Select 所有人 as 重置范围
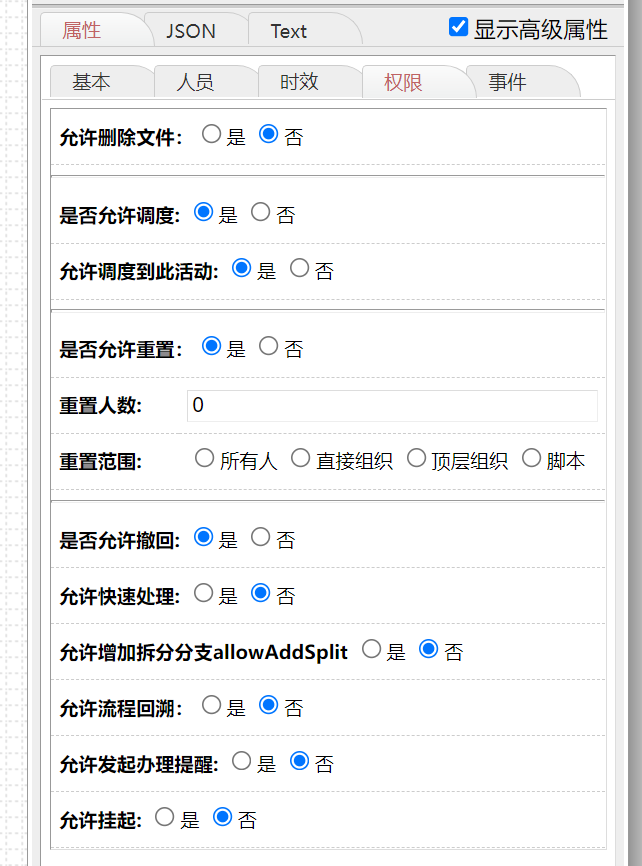Screen dimensions: 642x866 (205, 459)
